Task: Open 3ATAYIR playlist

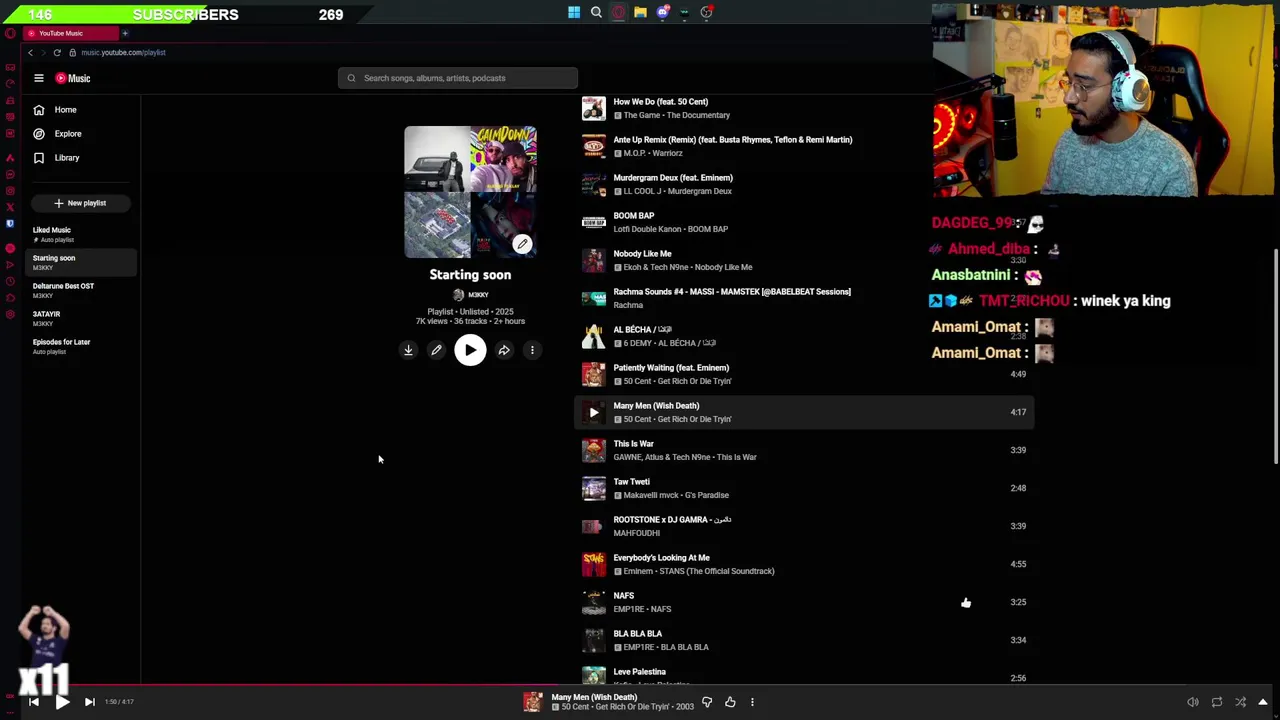Action: point(83,318)
